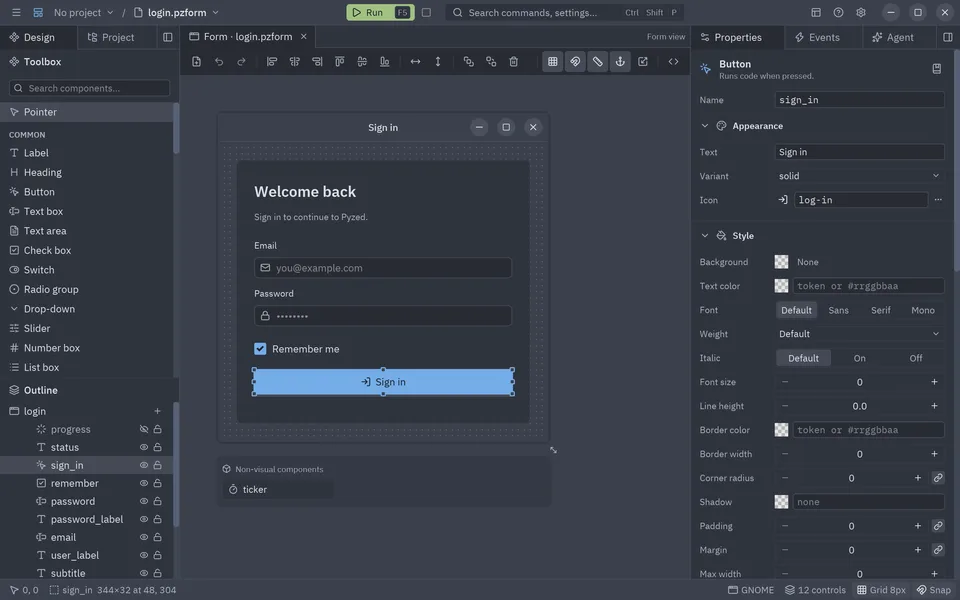Open the No project dropdown
This screenshot has height=600, width=960.
click(x=83, y=12)
